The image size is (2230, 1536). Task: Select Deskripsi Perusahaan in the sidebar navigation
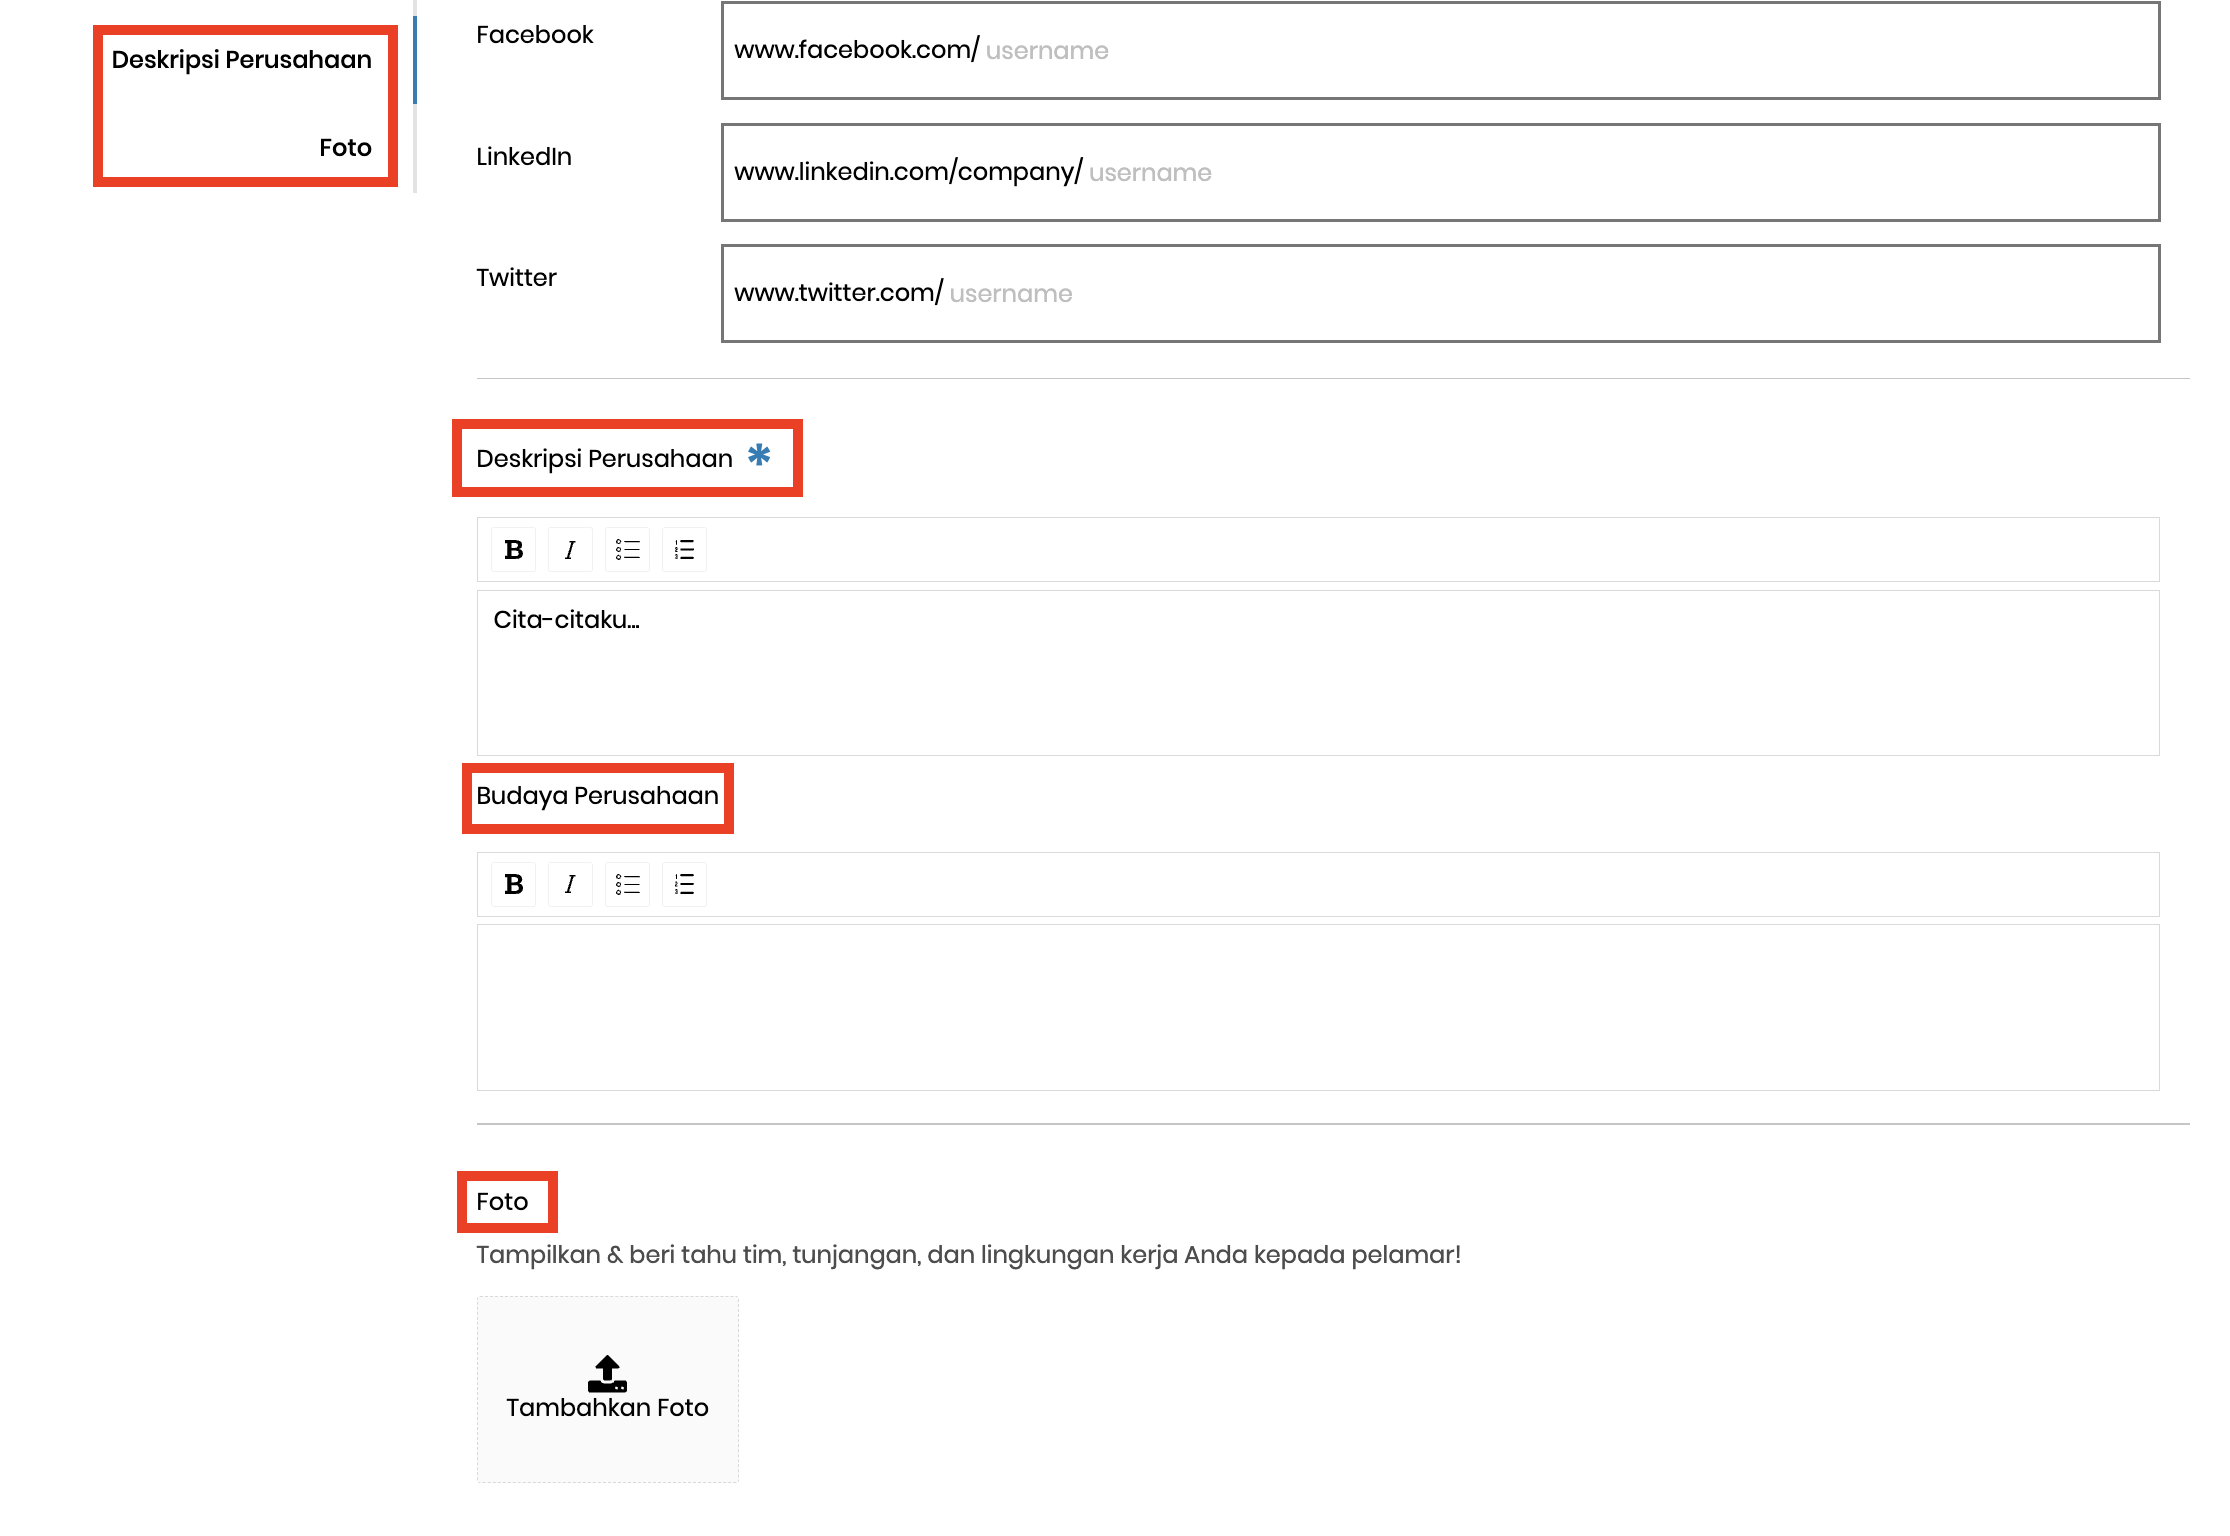[x=243, y=59]
